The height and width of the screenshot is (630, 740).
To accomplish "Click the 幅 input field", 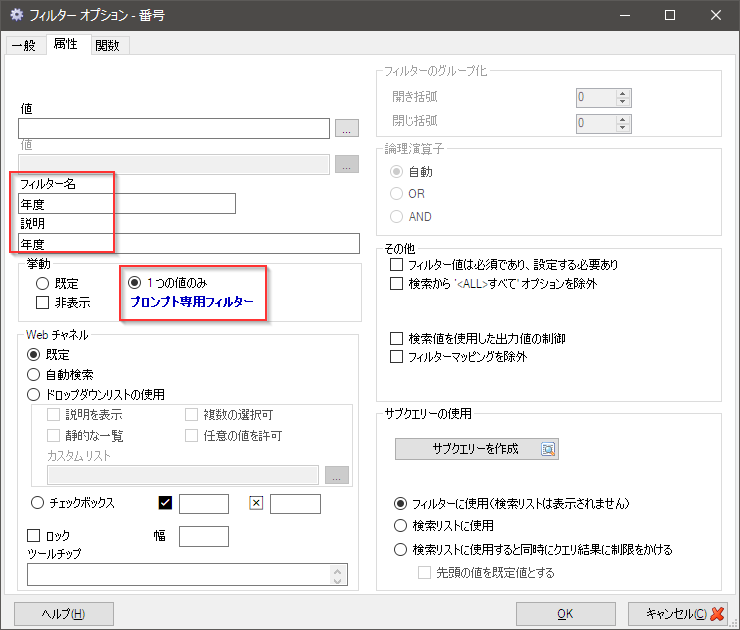I will (204, 537).
